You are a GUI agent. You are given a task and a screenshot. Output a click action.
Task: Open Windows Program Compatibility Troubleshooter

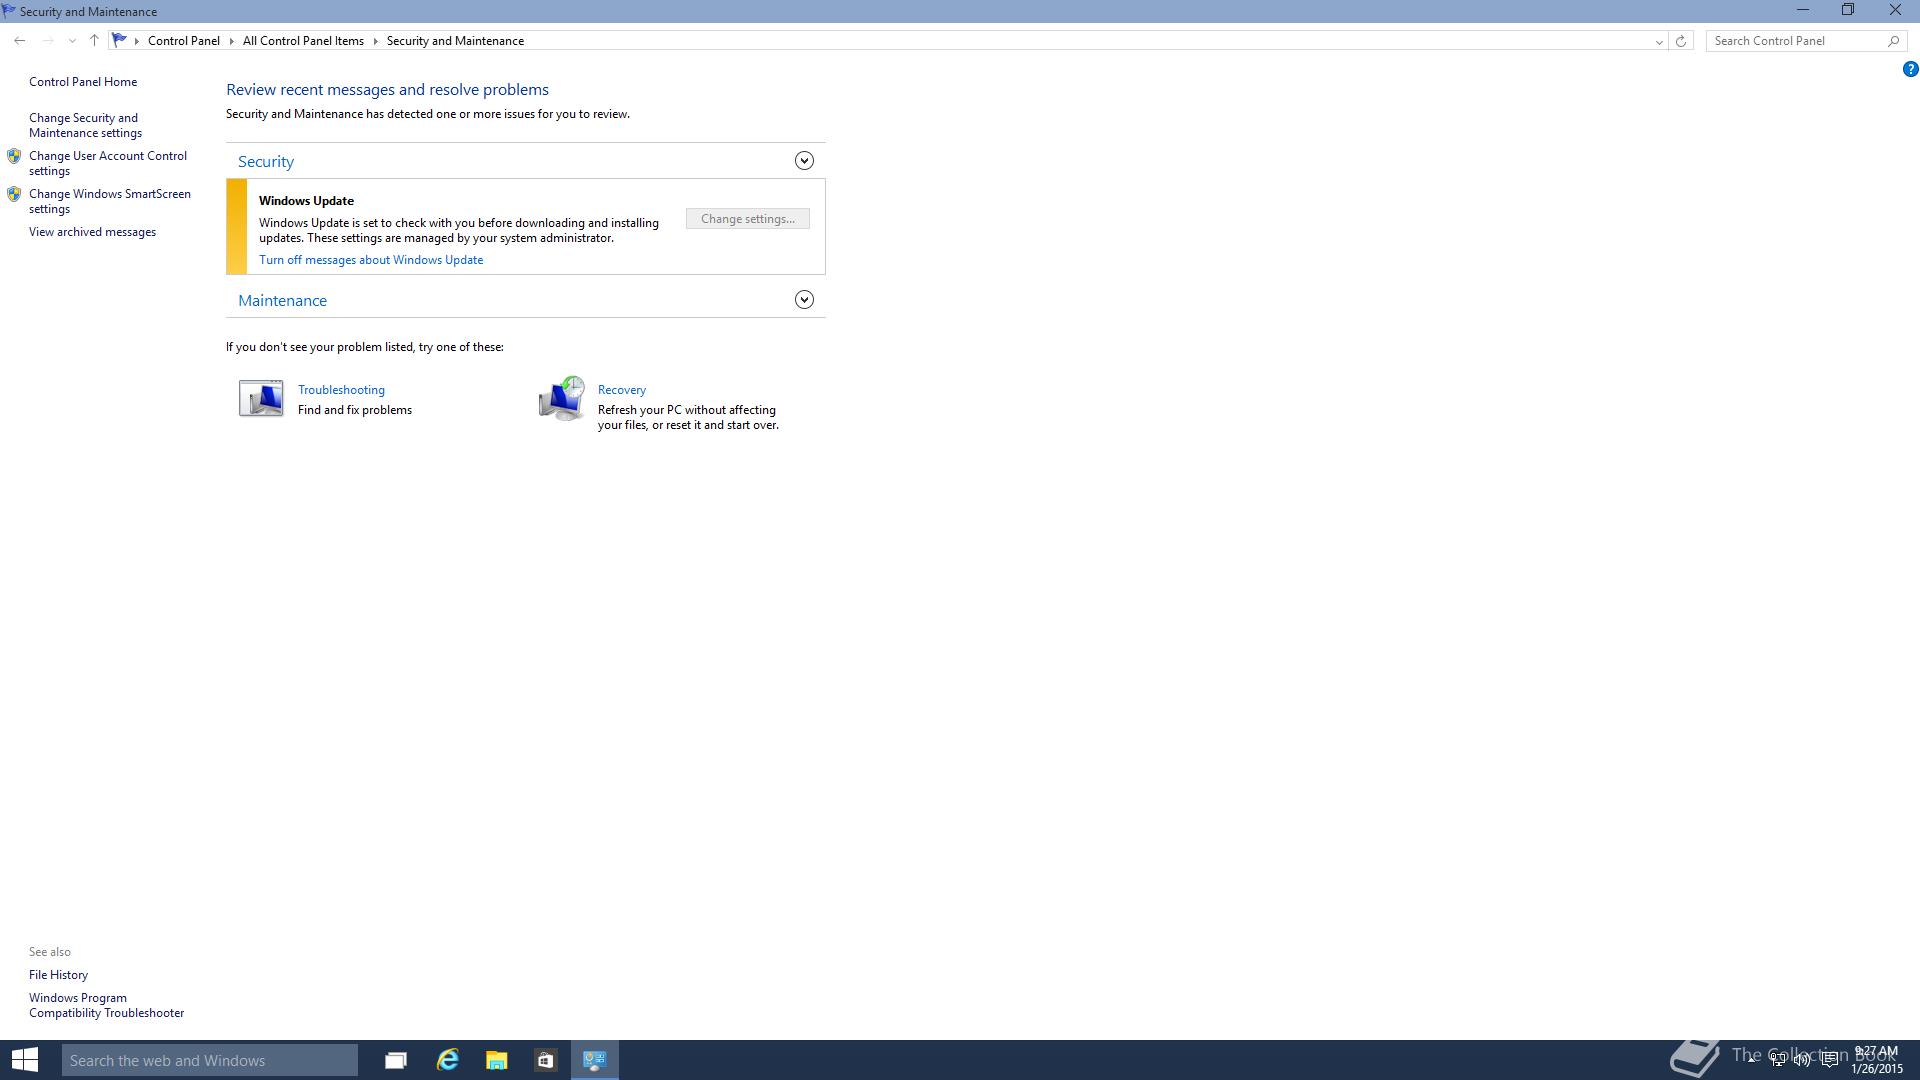106,1005
